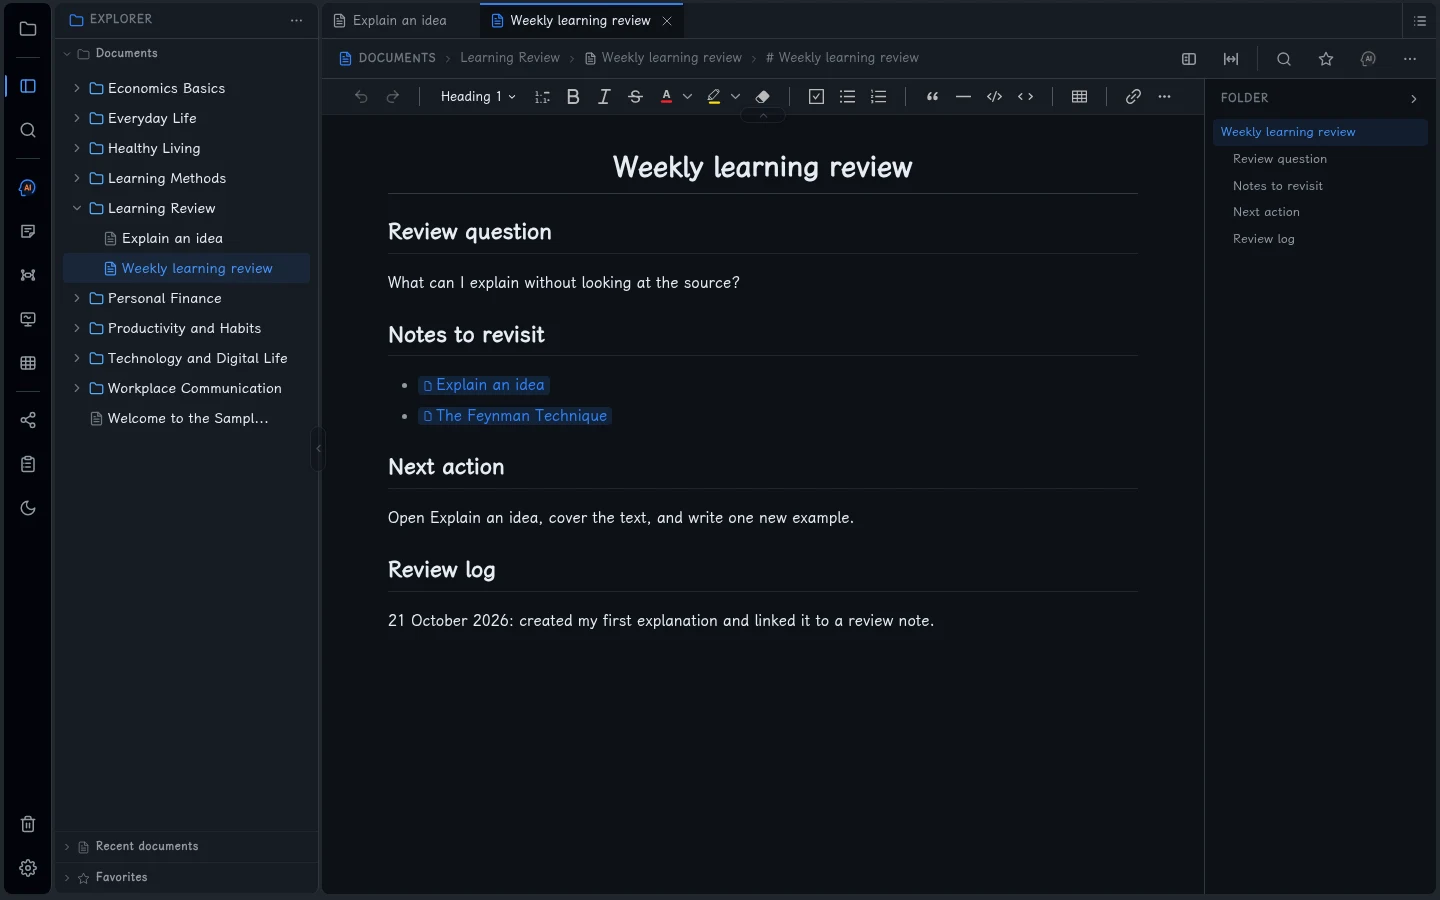
Task: Insert a block quote
Action: [x=932, y=97]
